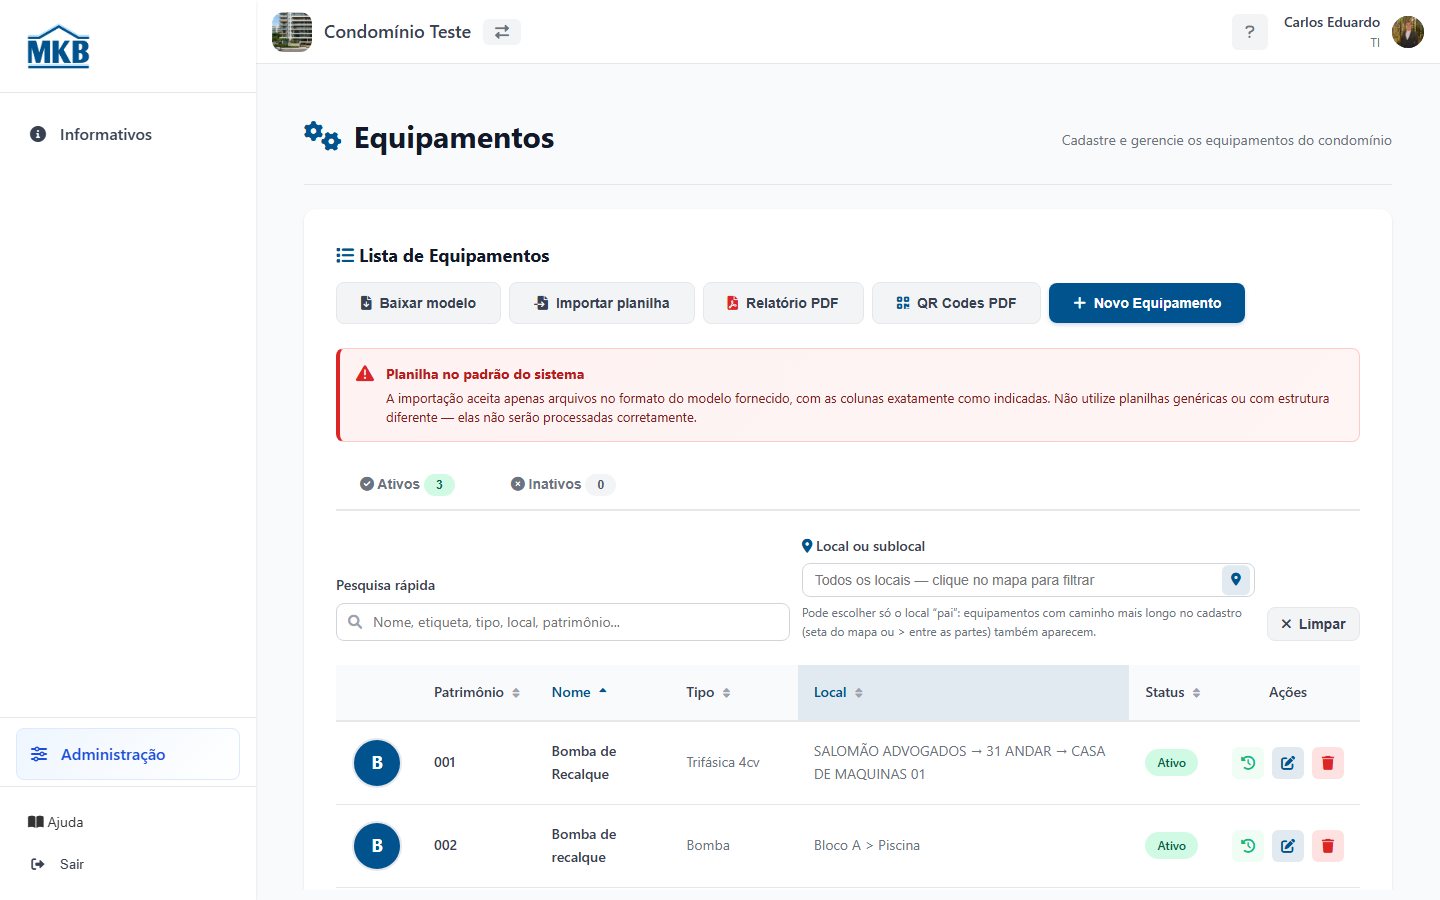Click the SALOMÃO ADVOGADOS location cell
Screen dimensions: 1440x900
click(959, 762)
